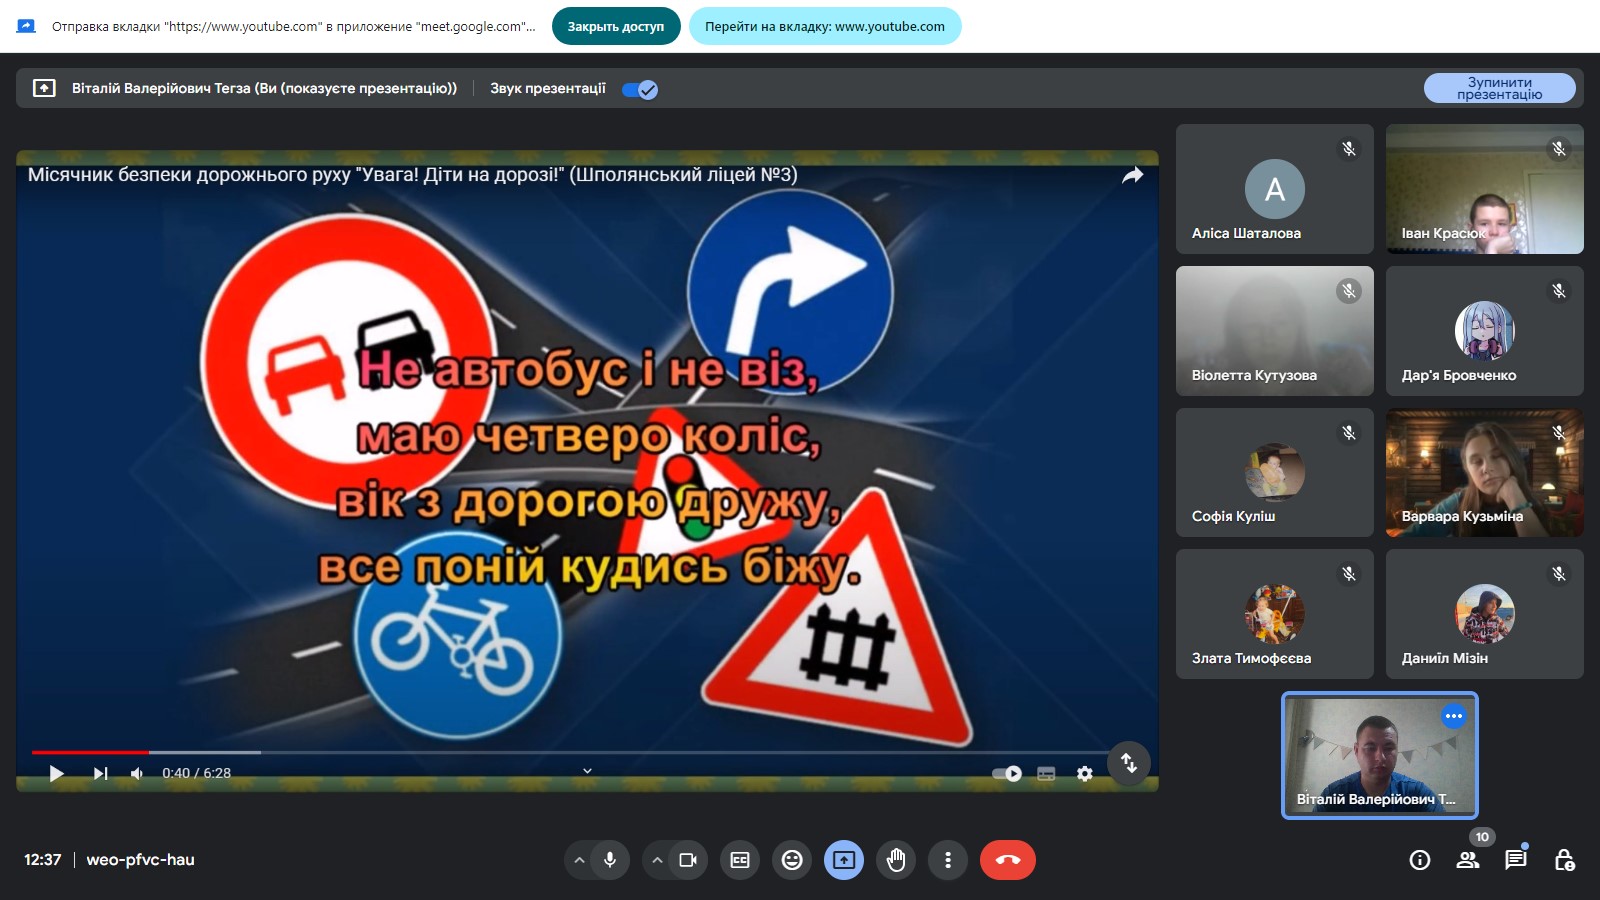Toggle YouTube autoplay switch
The width and height of the screenshot is (1600, 900).
click(1006, 773)
